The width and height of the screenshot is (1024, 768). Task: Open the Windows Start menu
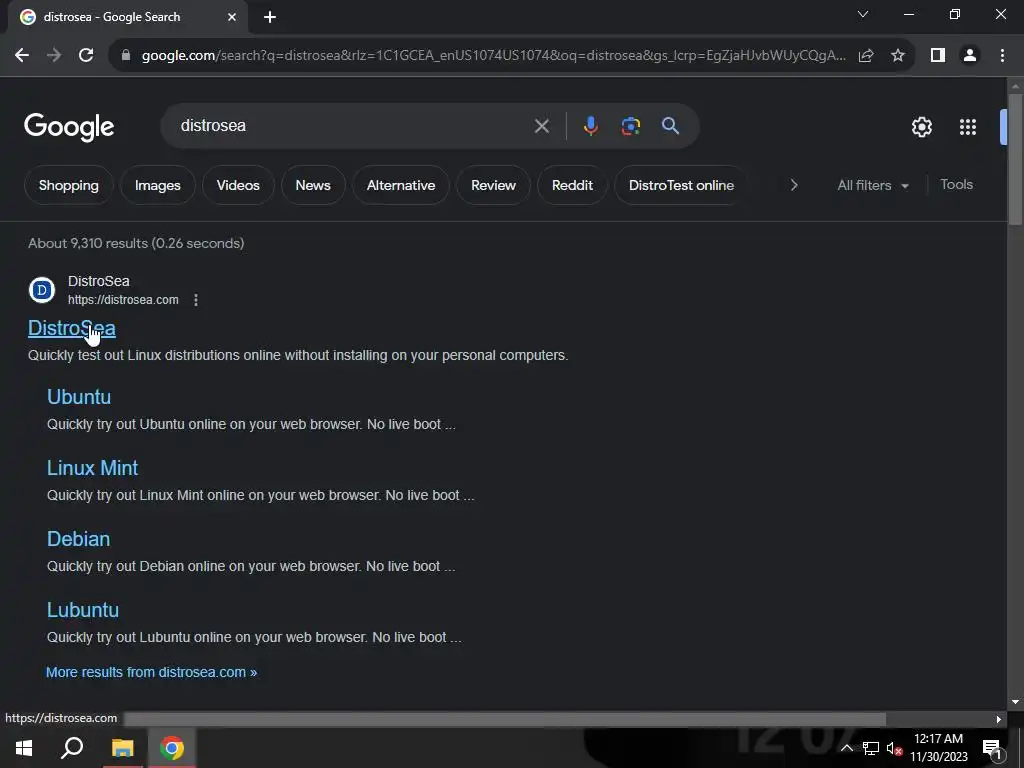[24, 748]
